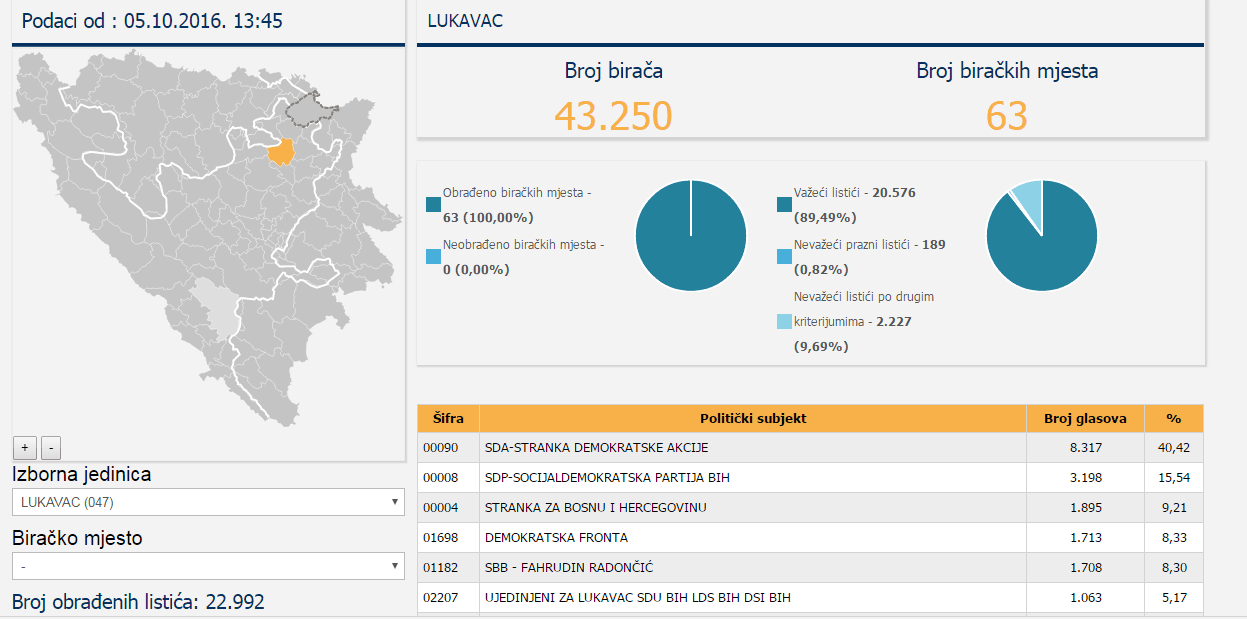Select the Demokratska Fronta table row
Viewport: 1247px width, 619px height.
(x=752, y=538)
